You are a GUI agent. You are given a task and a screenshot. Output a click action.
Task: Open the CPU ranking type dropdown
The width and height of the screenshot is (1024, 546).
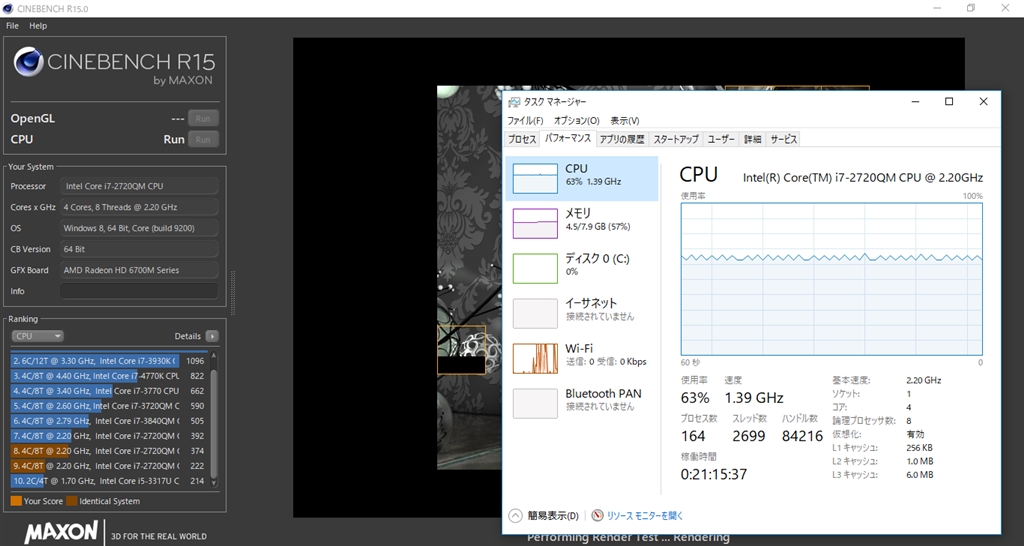[x=37, y=336]
